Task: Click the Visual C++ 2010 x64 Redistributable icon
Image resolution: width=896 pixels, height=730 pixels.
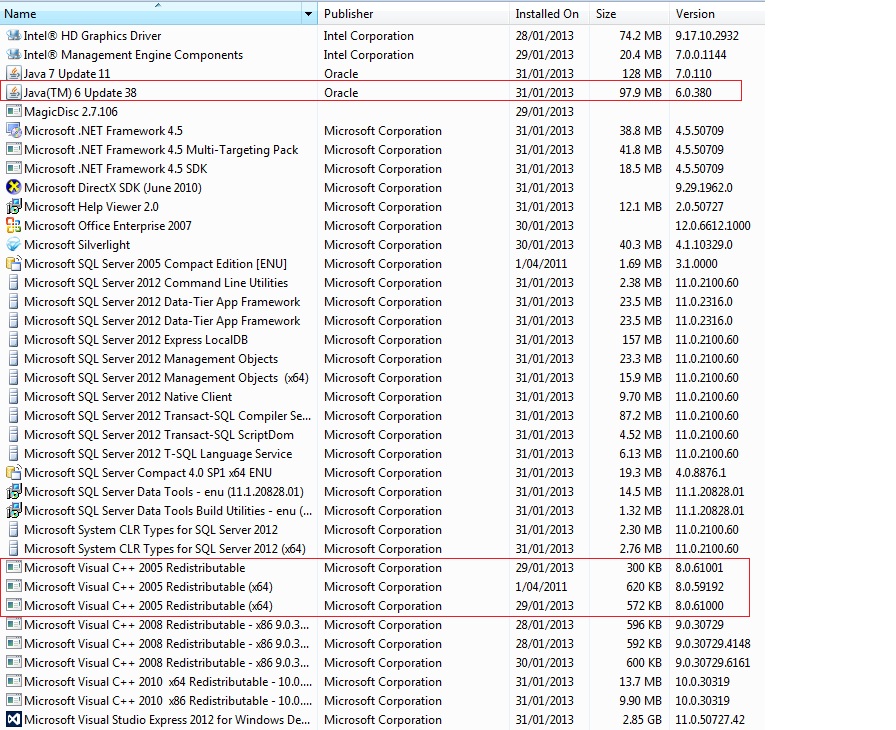Action: coord(14,681)
